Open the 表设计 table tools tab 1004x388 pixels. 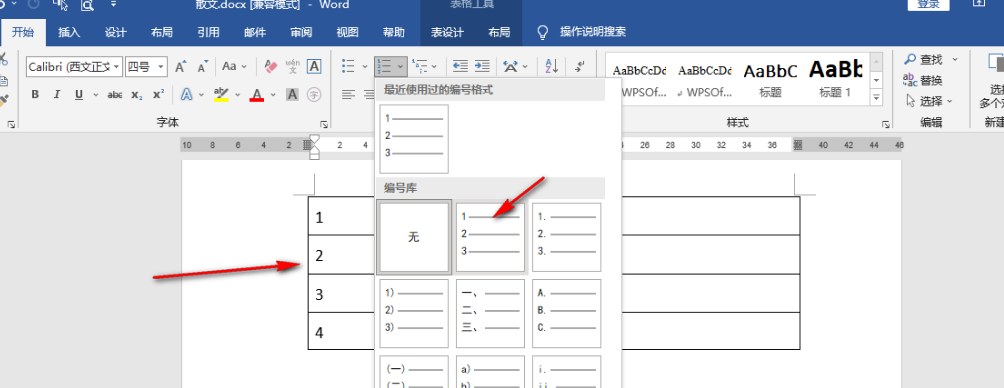[447, 33]
